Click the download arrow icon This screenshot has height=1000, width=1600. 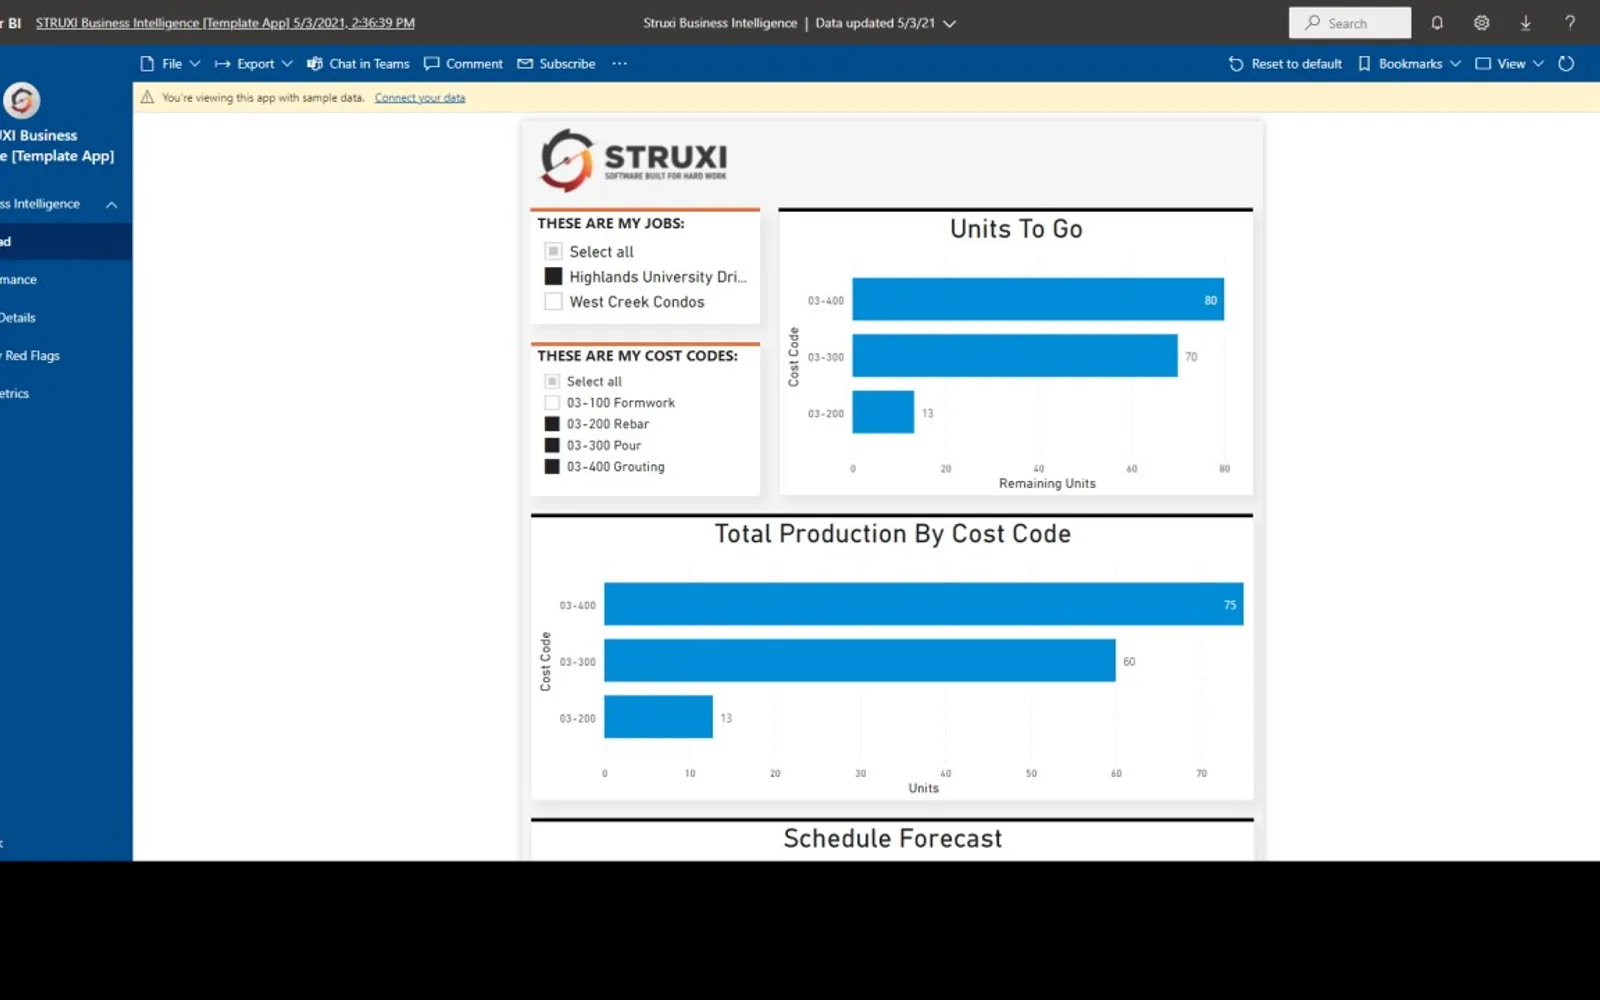(1525, 23)
